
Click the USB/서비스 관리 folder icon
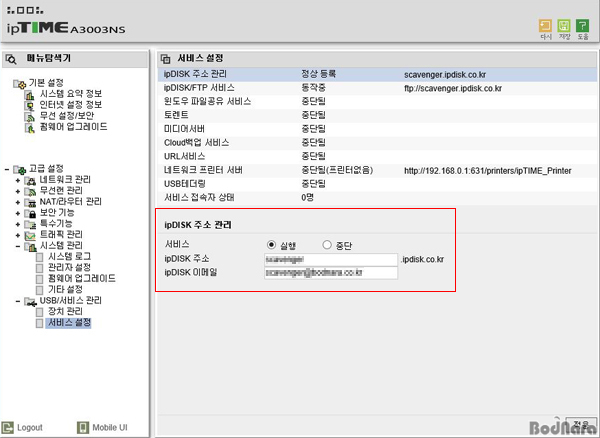tap(30, 301)
